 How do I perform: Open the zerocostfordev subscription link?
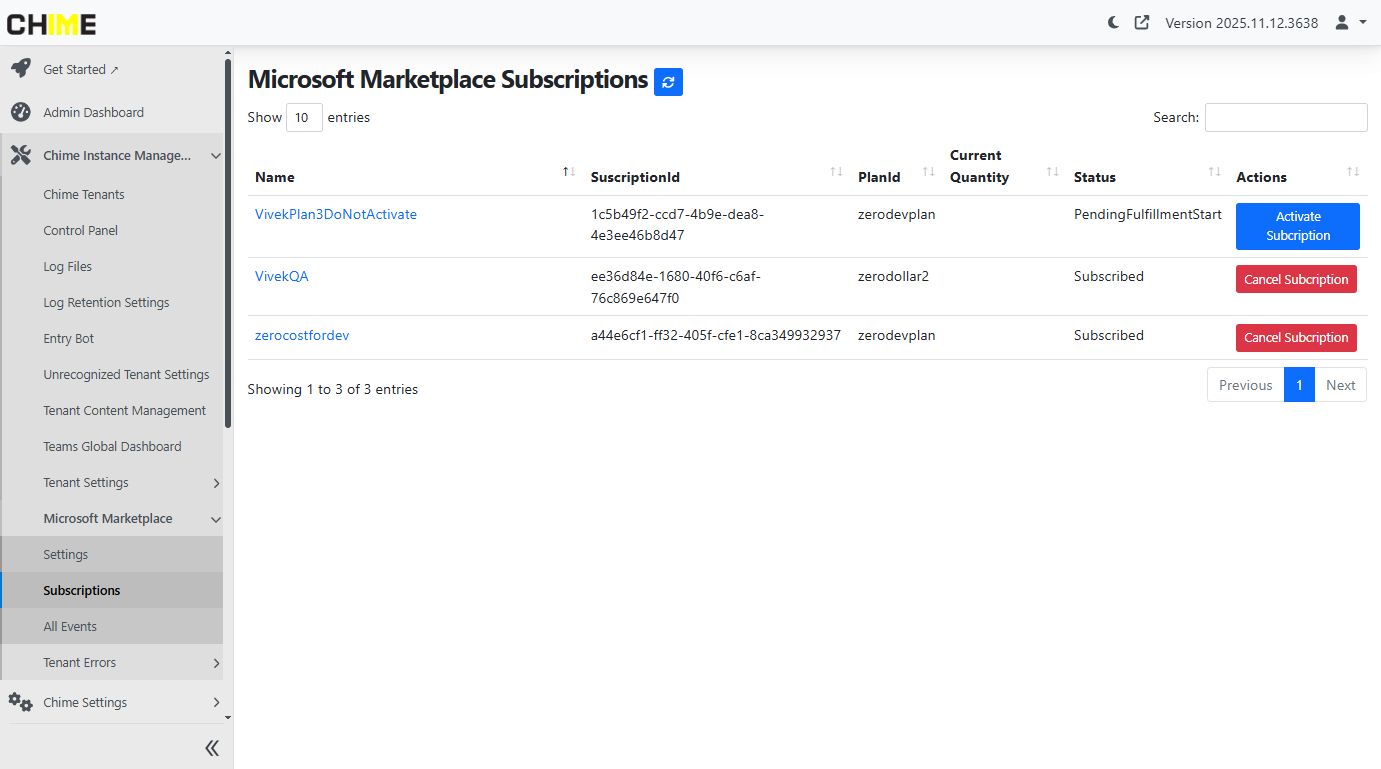(x=302, y=335)
